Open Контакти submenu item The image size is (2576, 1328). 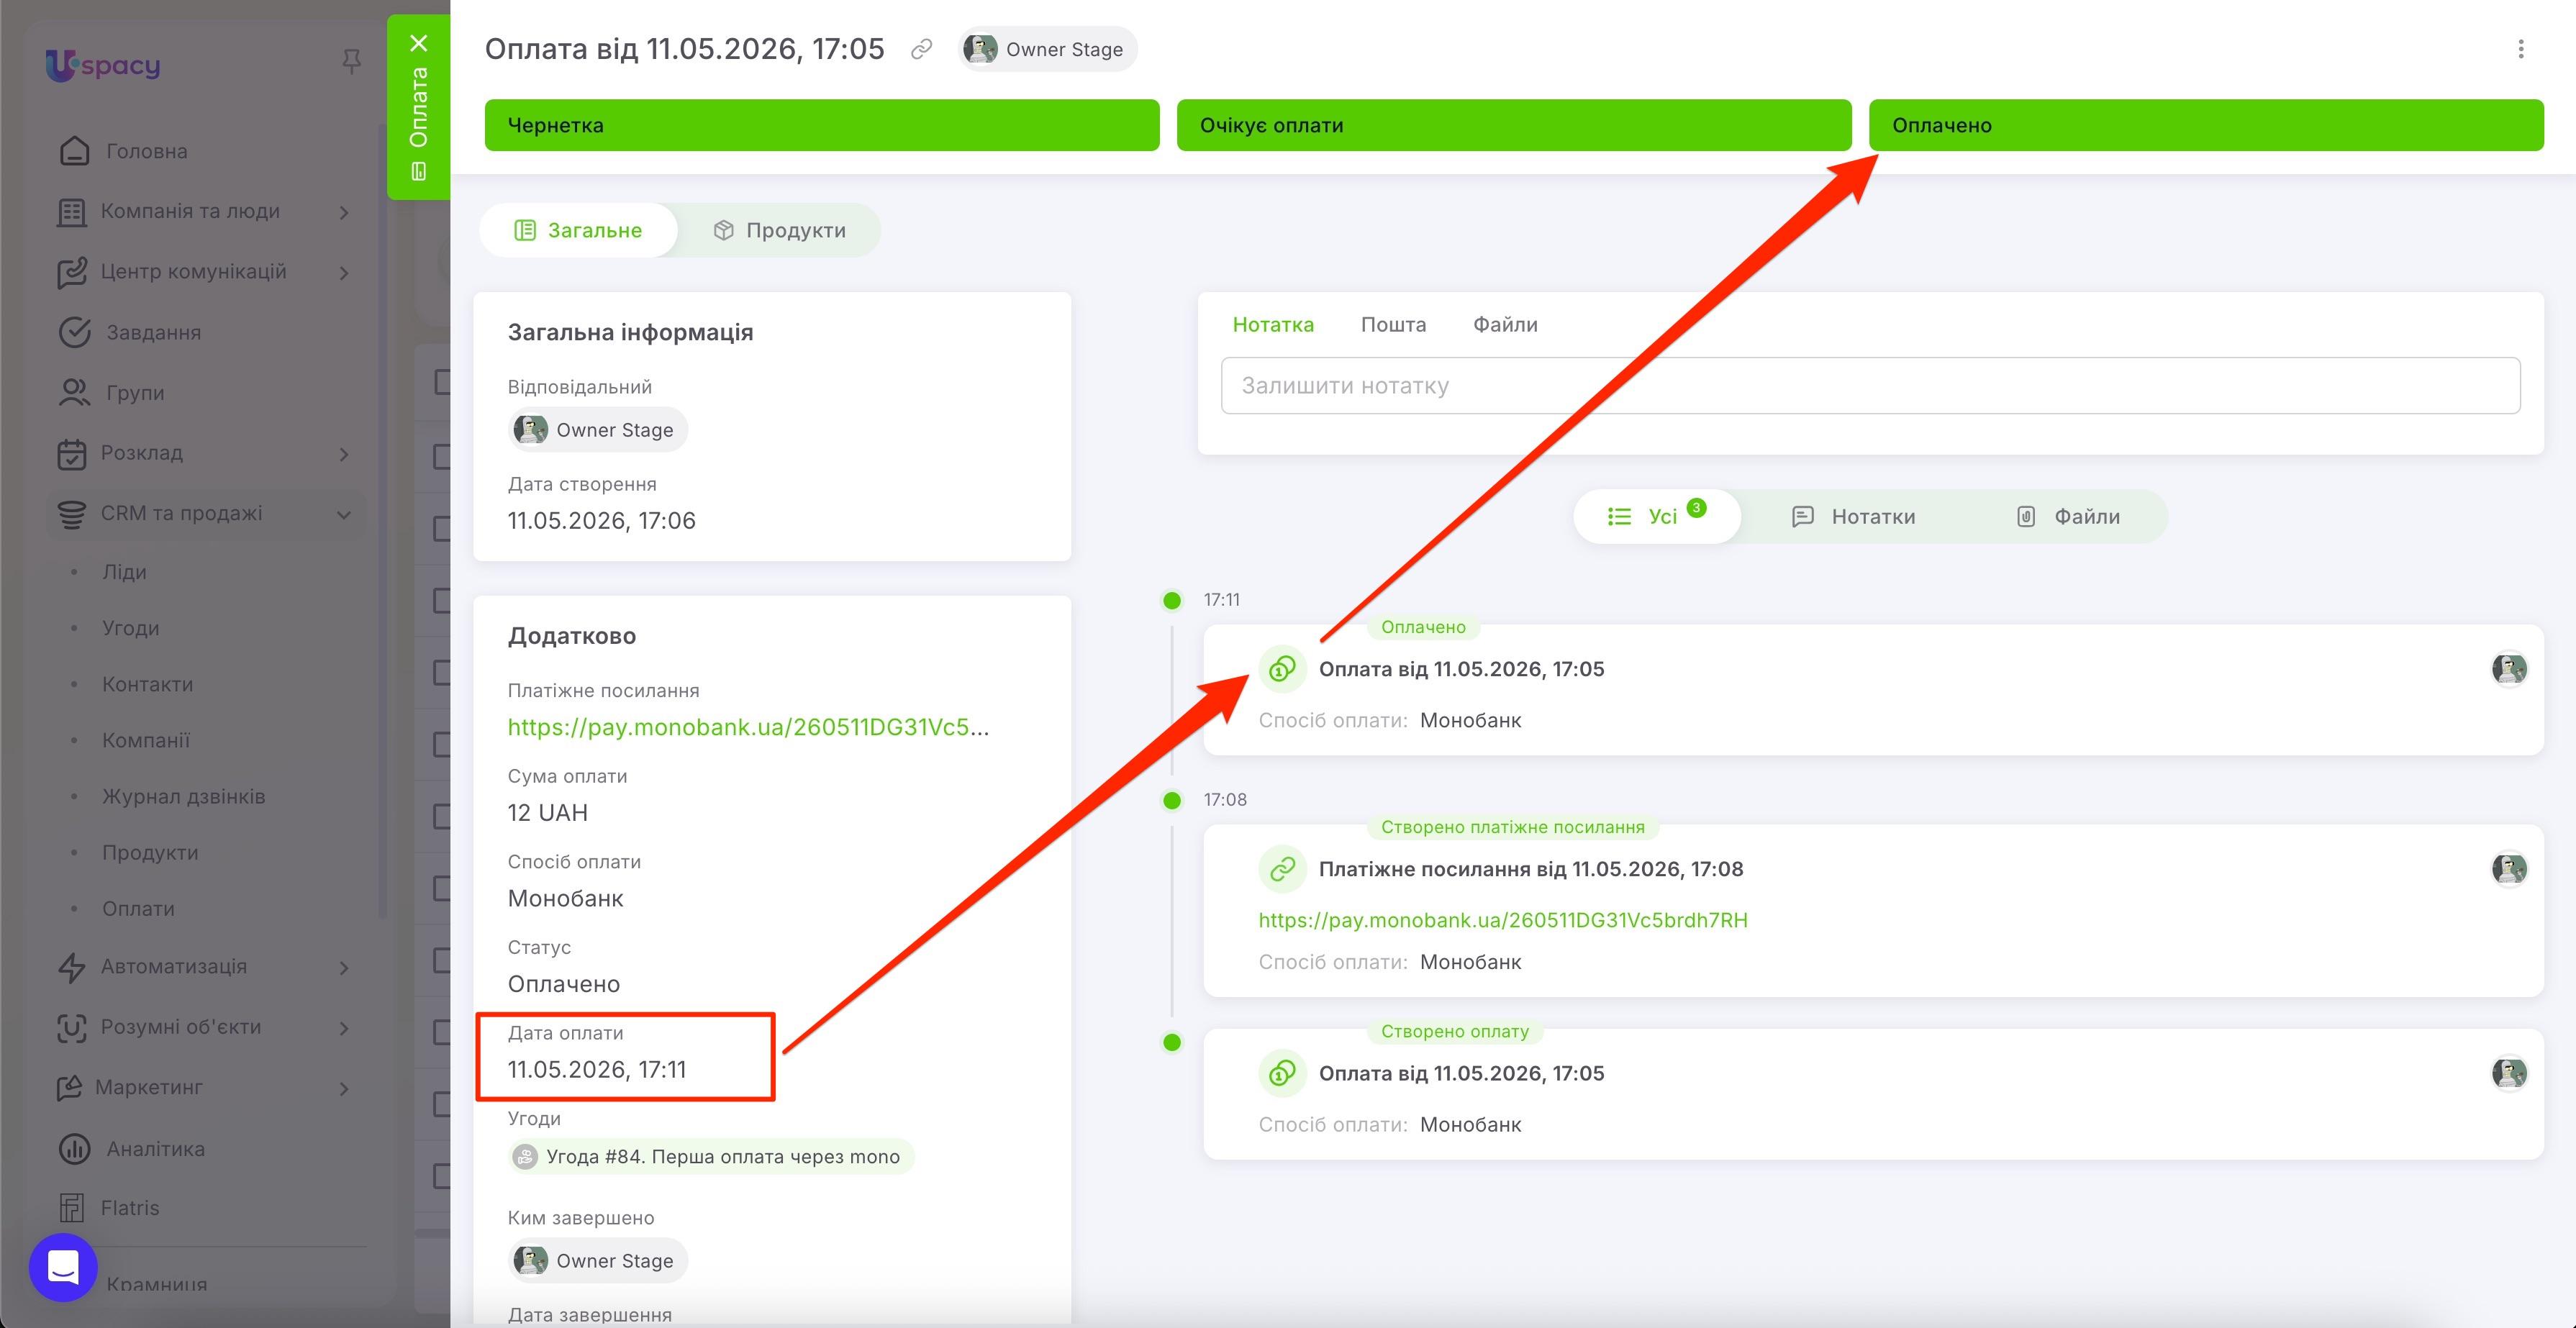point(147,684)
